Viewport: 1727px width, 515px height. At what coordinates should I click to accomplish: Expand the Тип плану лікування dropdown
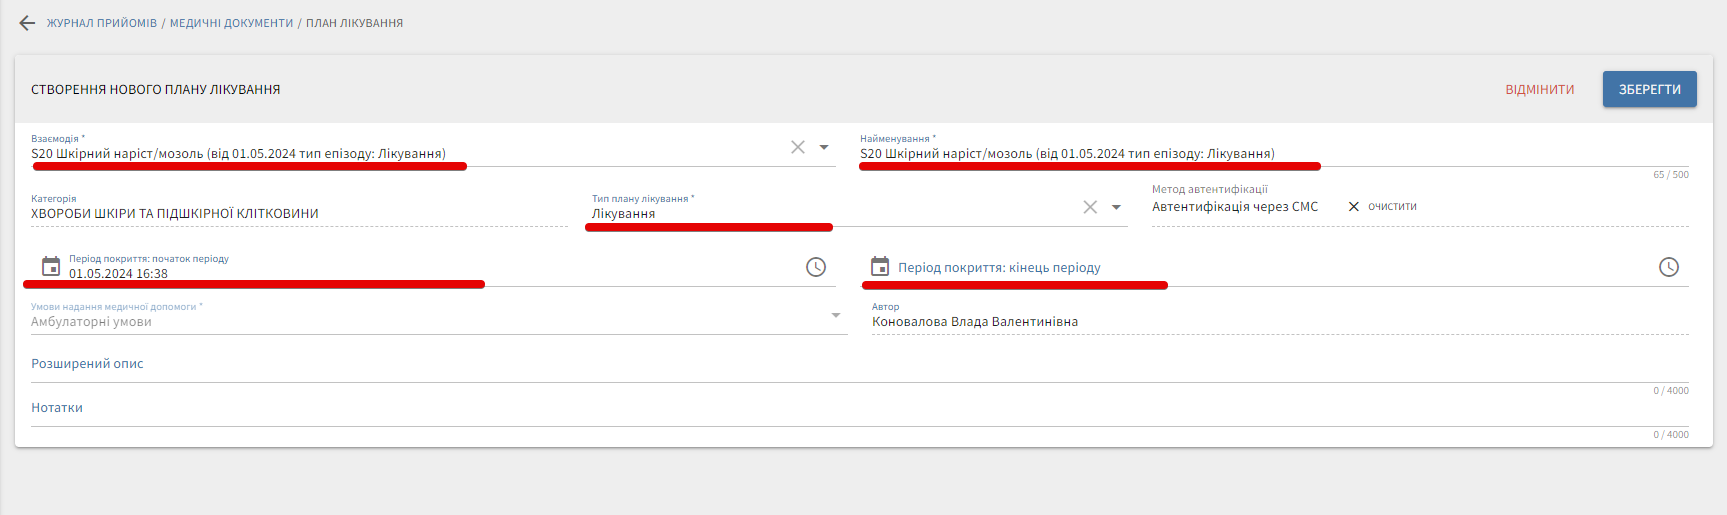pos(1116,207)
